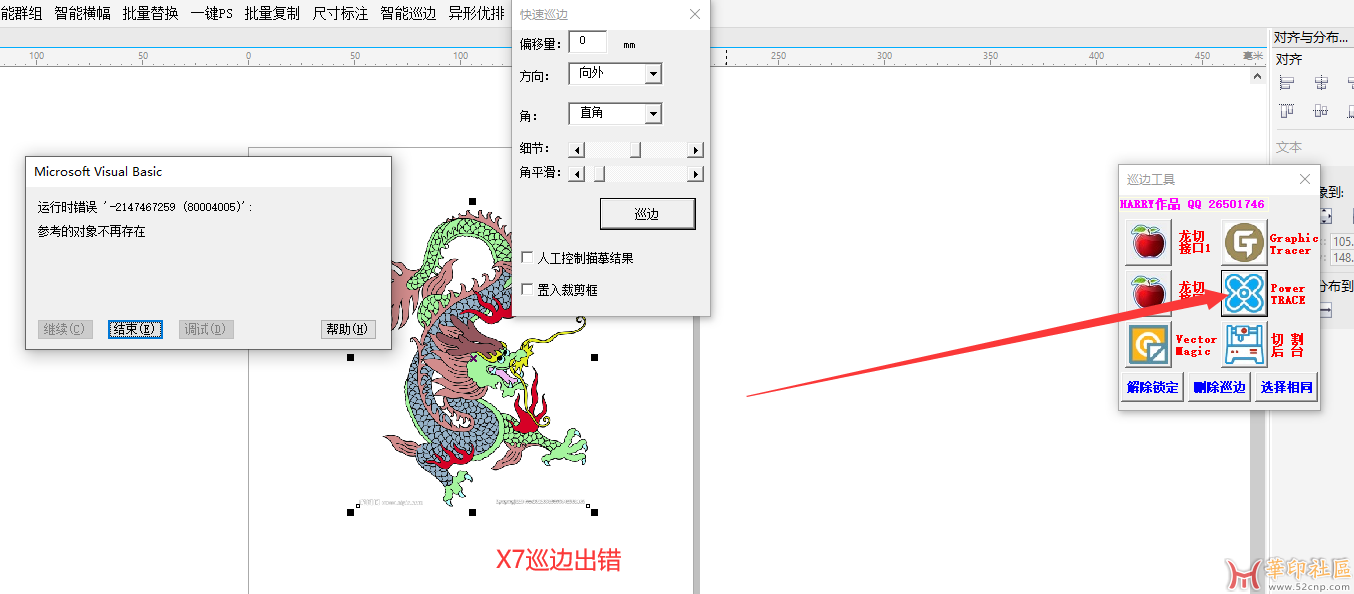
Task: Click the left arrow of 角平滑 slider
Action: tap(576, 174)
